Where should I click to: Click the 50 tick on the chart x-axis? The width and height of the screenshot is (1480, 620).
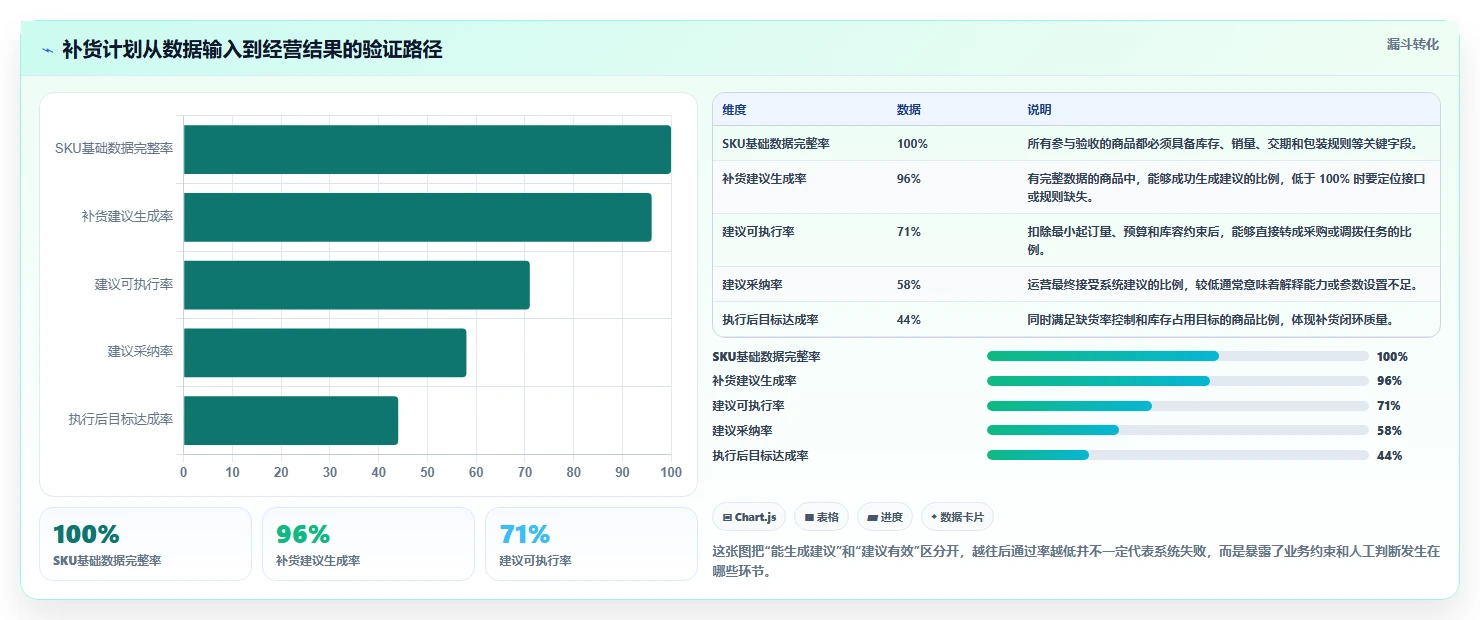427,472
